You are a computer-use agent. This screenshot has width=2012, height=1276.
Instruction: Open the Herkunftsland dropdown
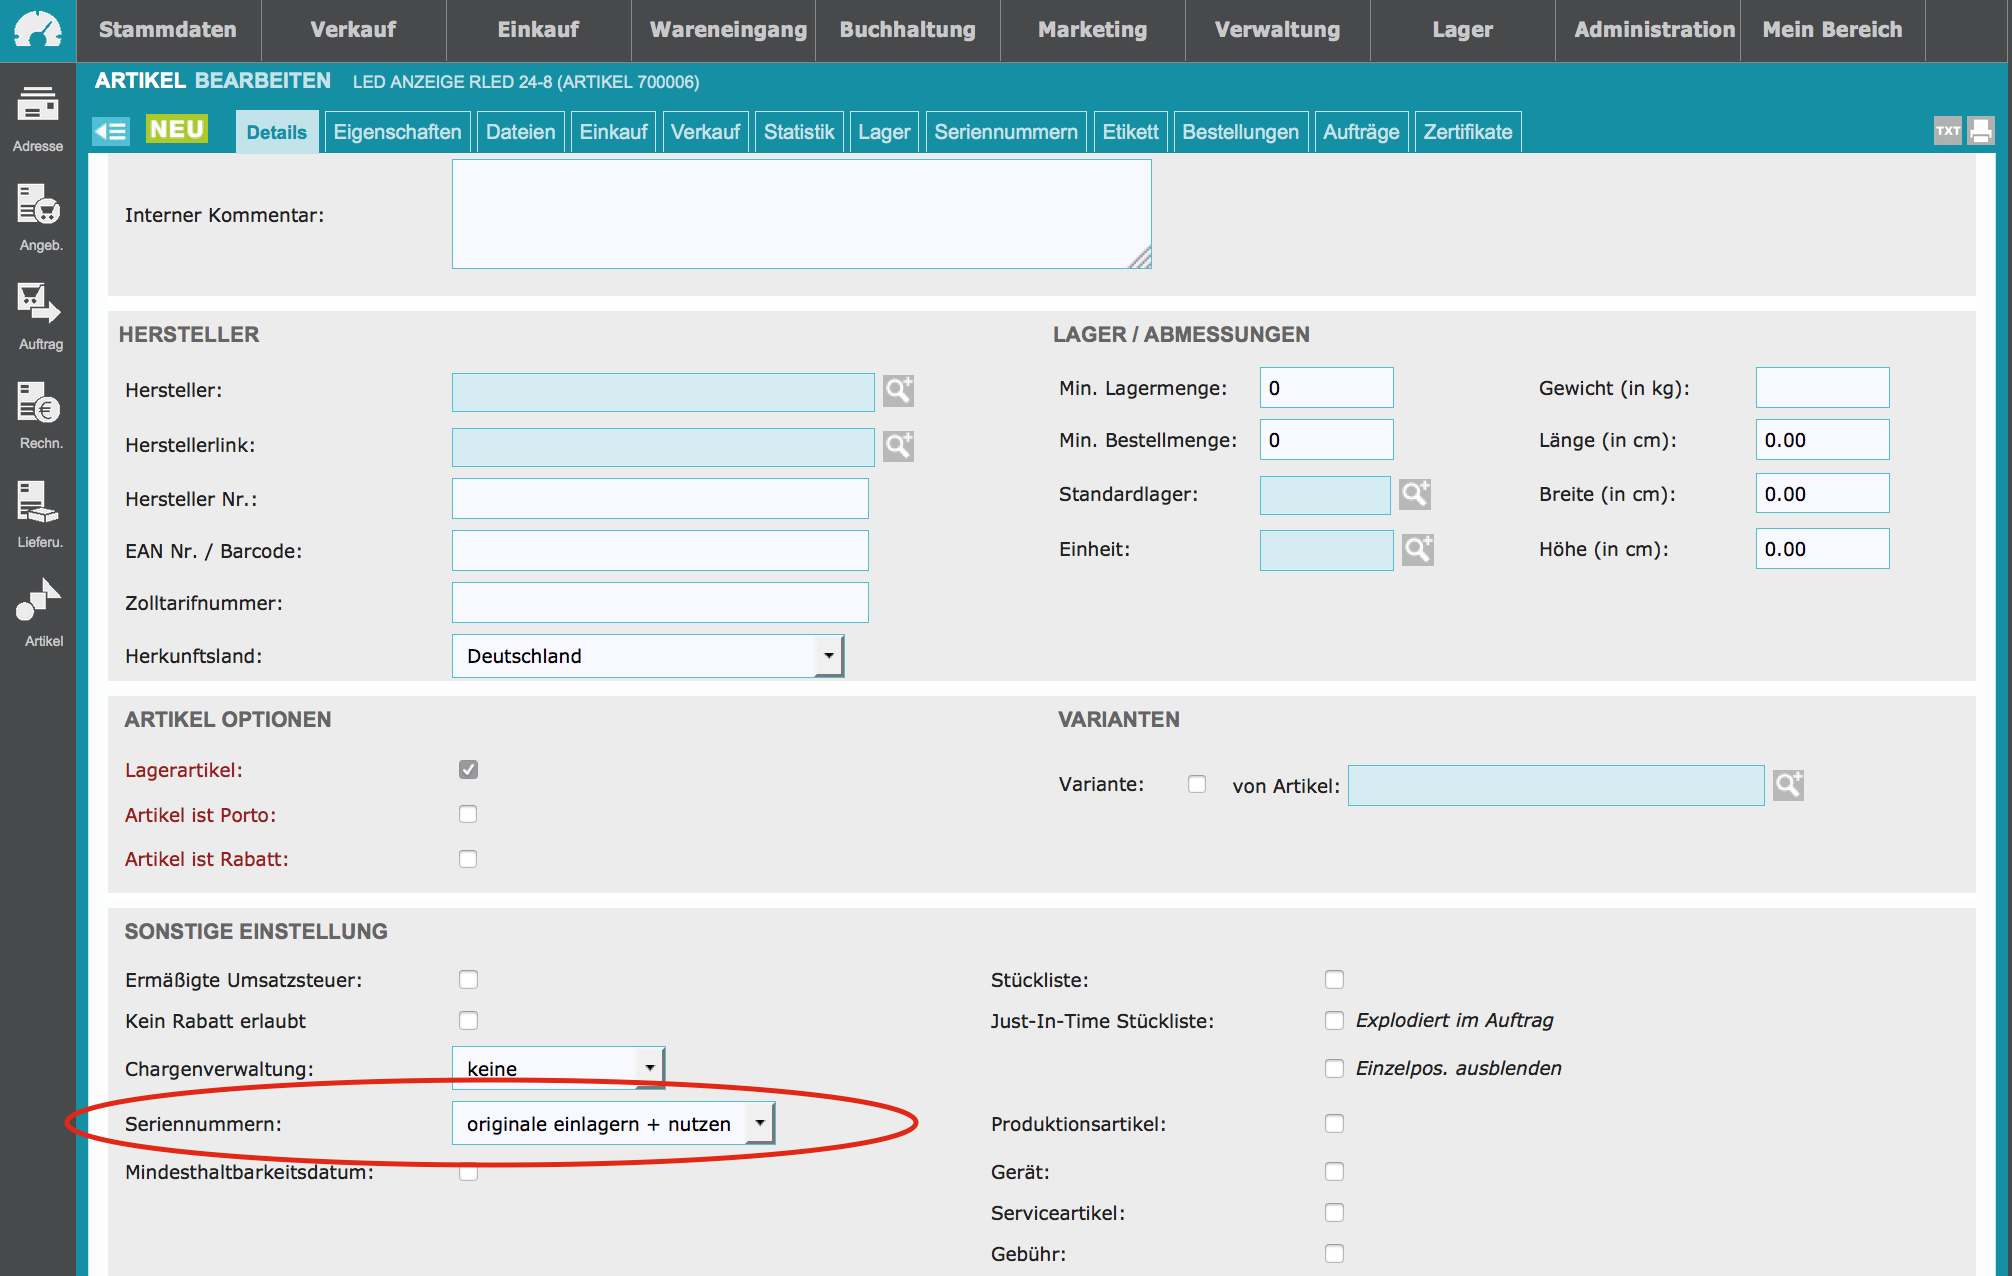648,656
